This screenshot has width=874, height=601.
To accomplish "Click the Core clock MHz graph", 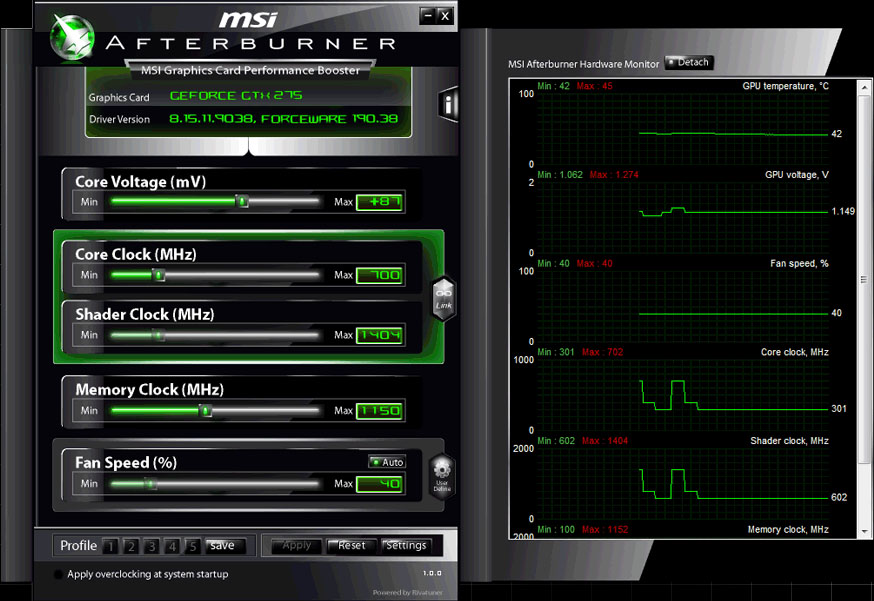I will tap(683, 395).
